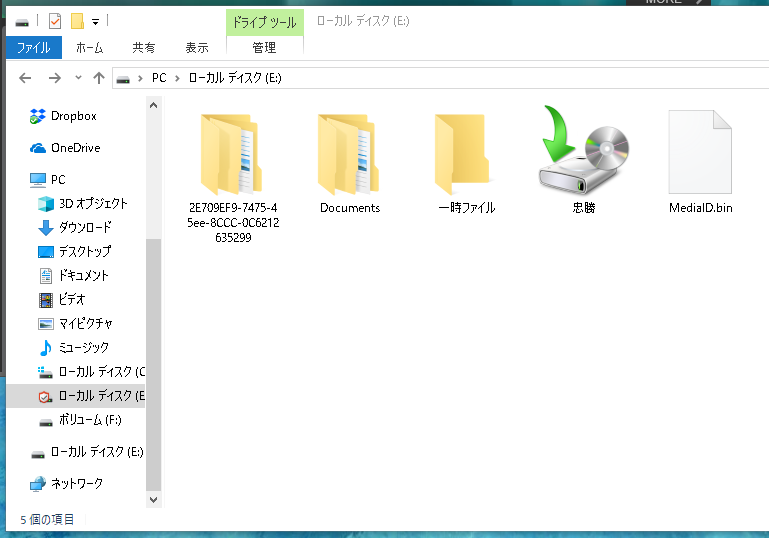Open マイピクチャ in the navigation pane

[86, 324]
